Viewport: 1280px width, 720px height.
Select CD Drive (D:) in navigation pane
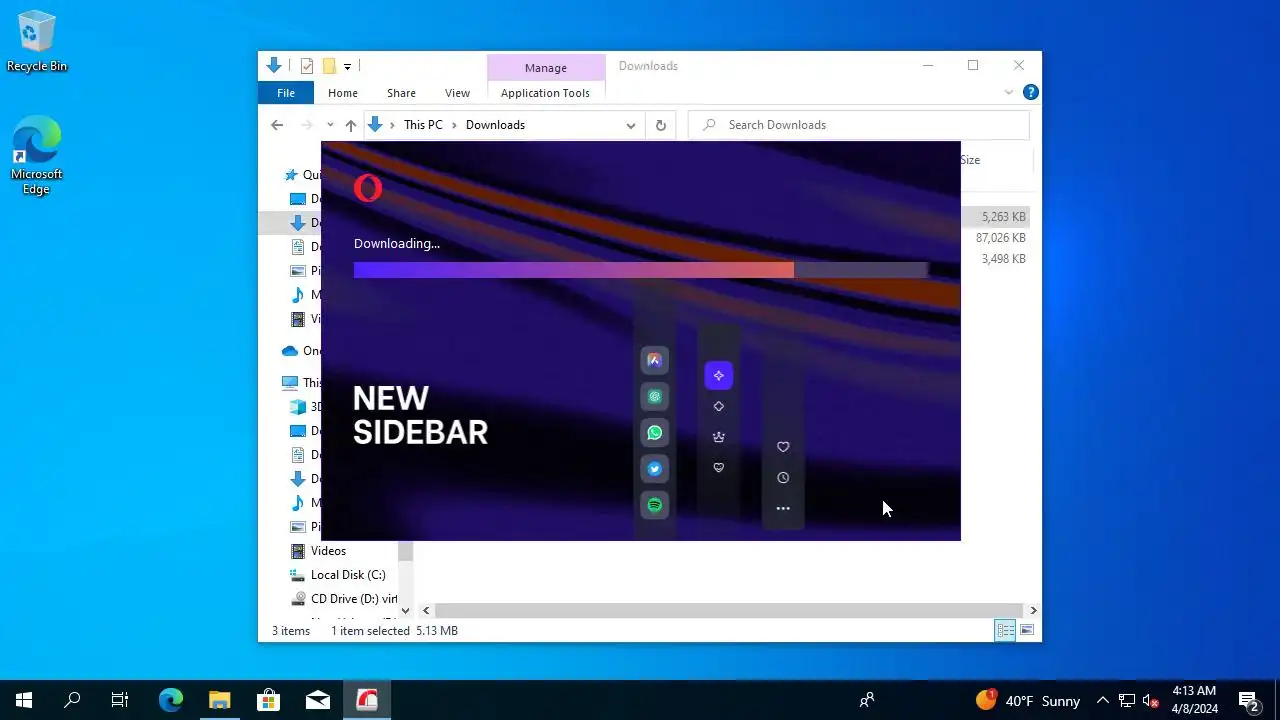[x=344, y=599]
